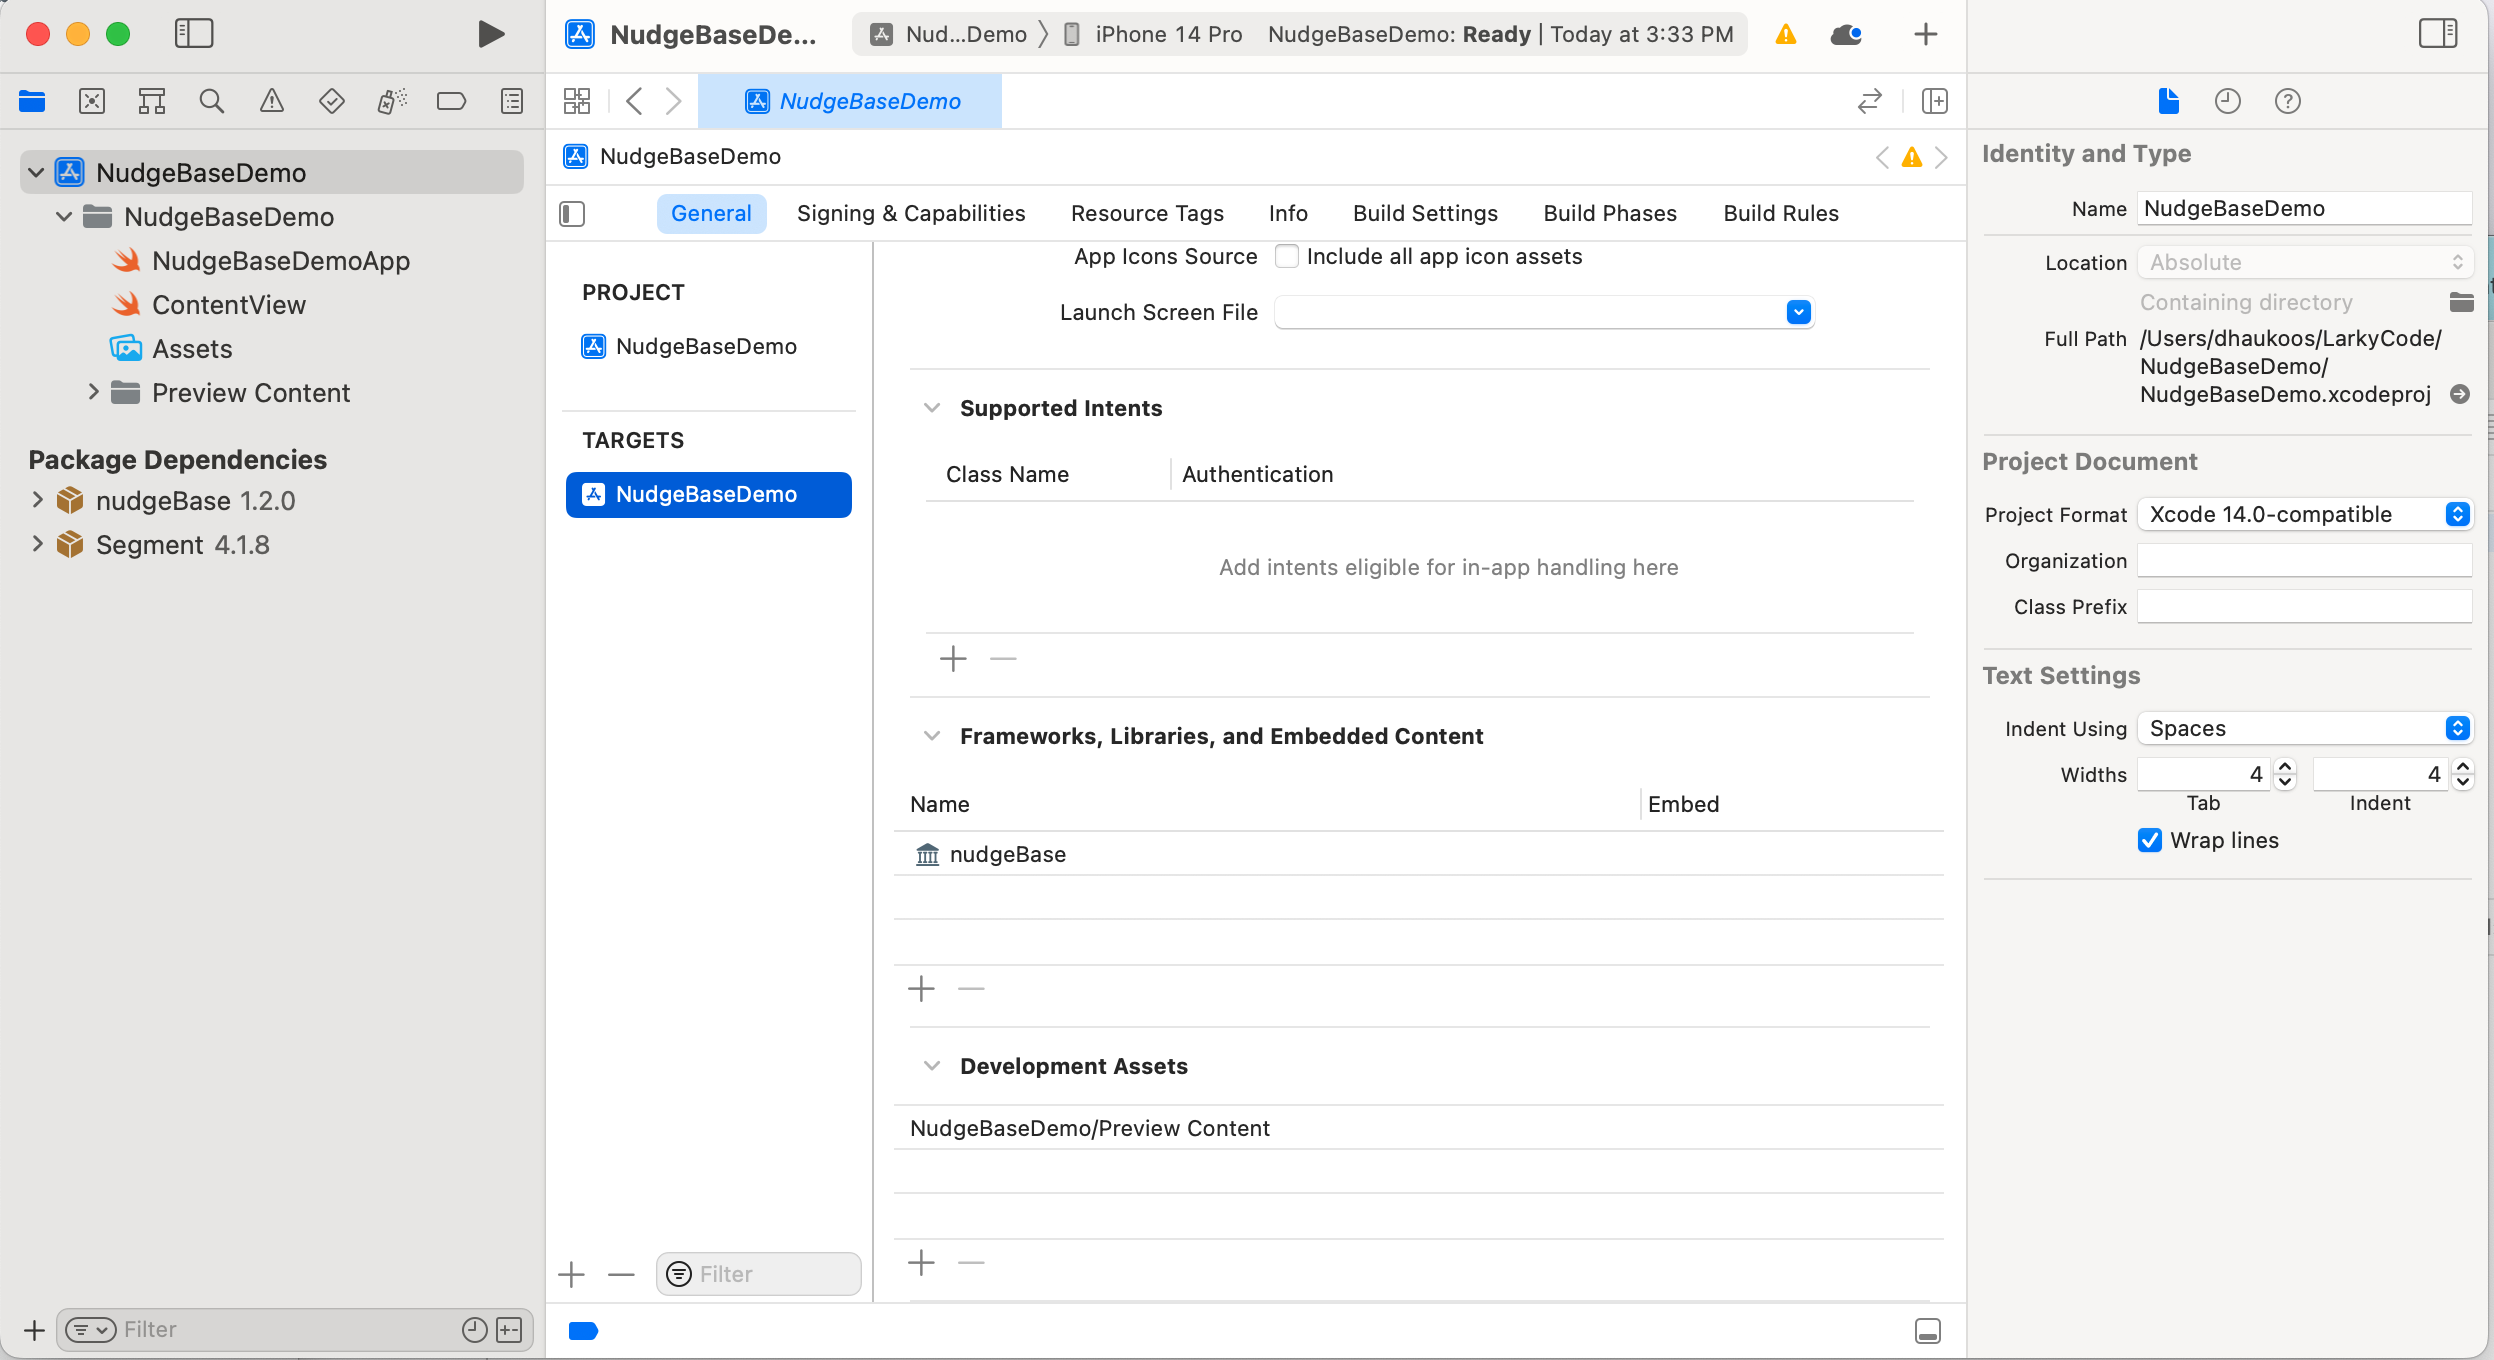Switch to the Build Phases tab
The height and width of the screenshot is (1360, 2494).
tap(1609, 213)
